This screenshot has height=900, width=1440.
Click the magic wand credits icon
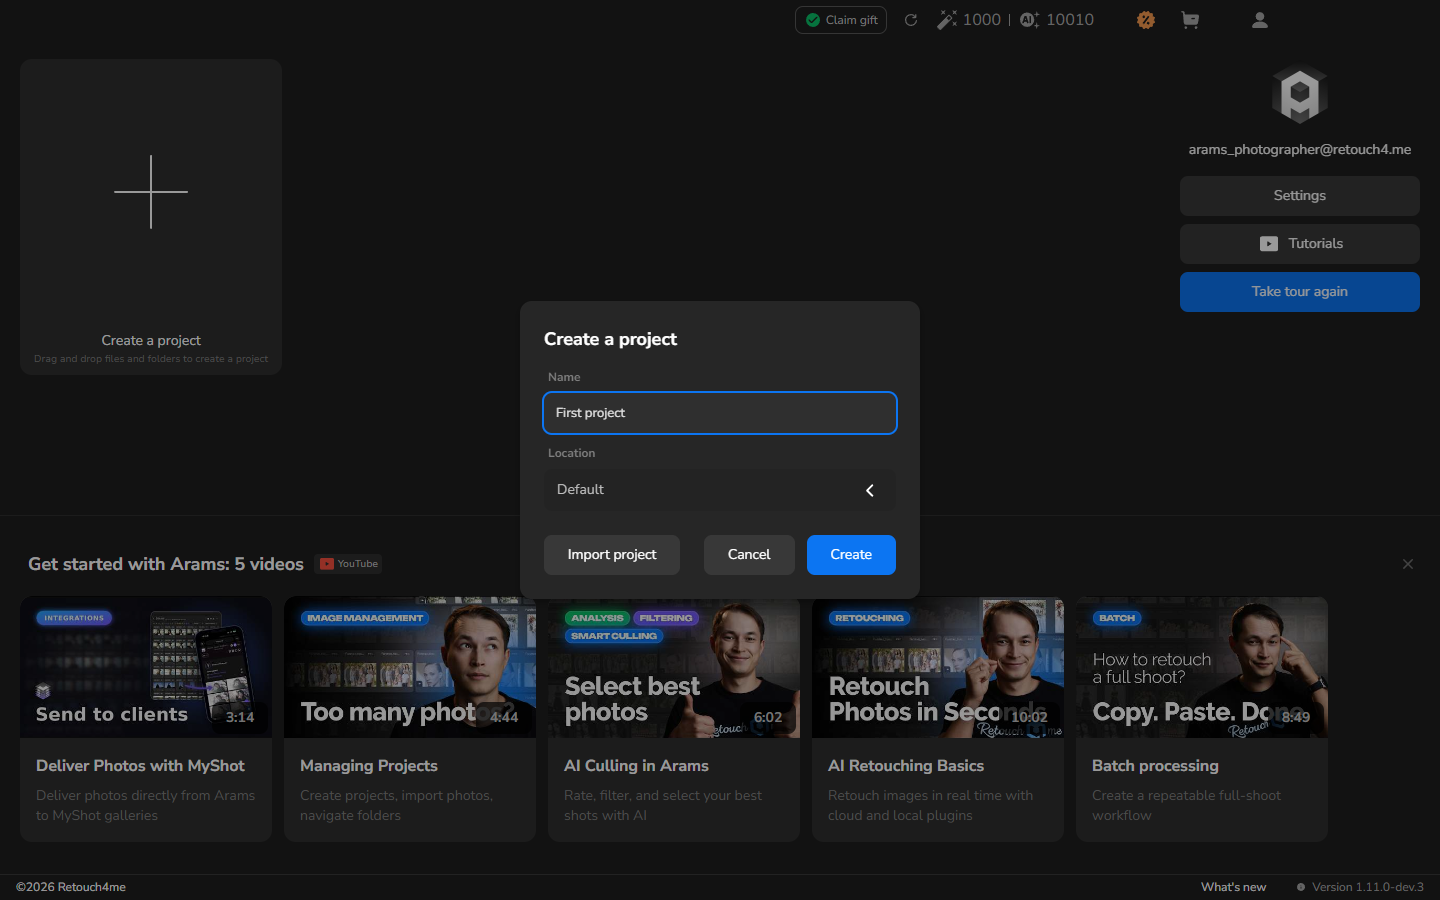click(x=946, y=20)
